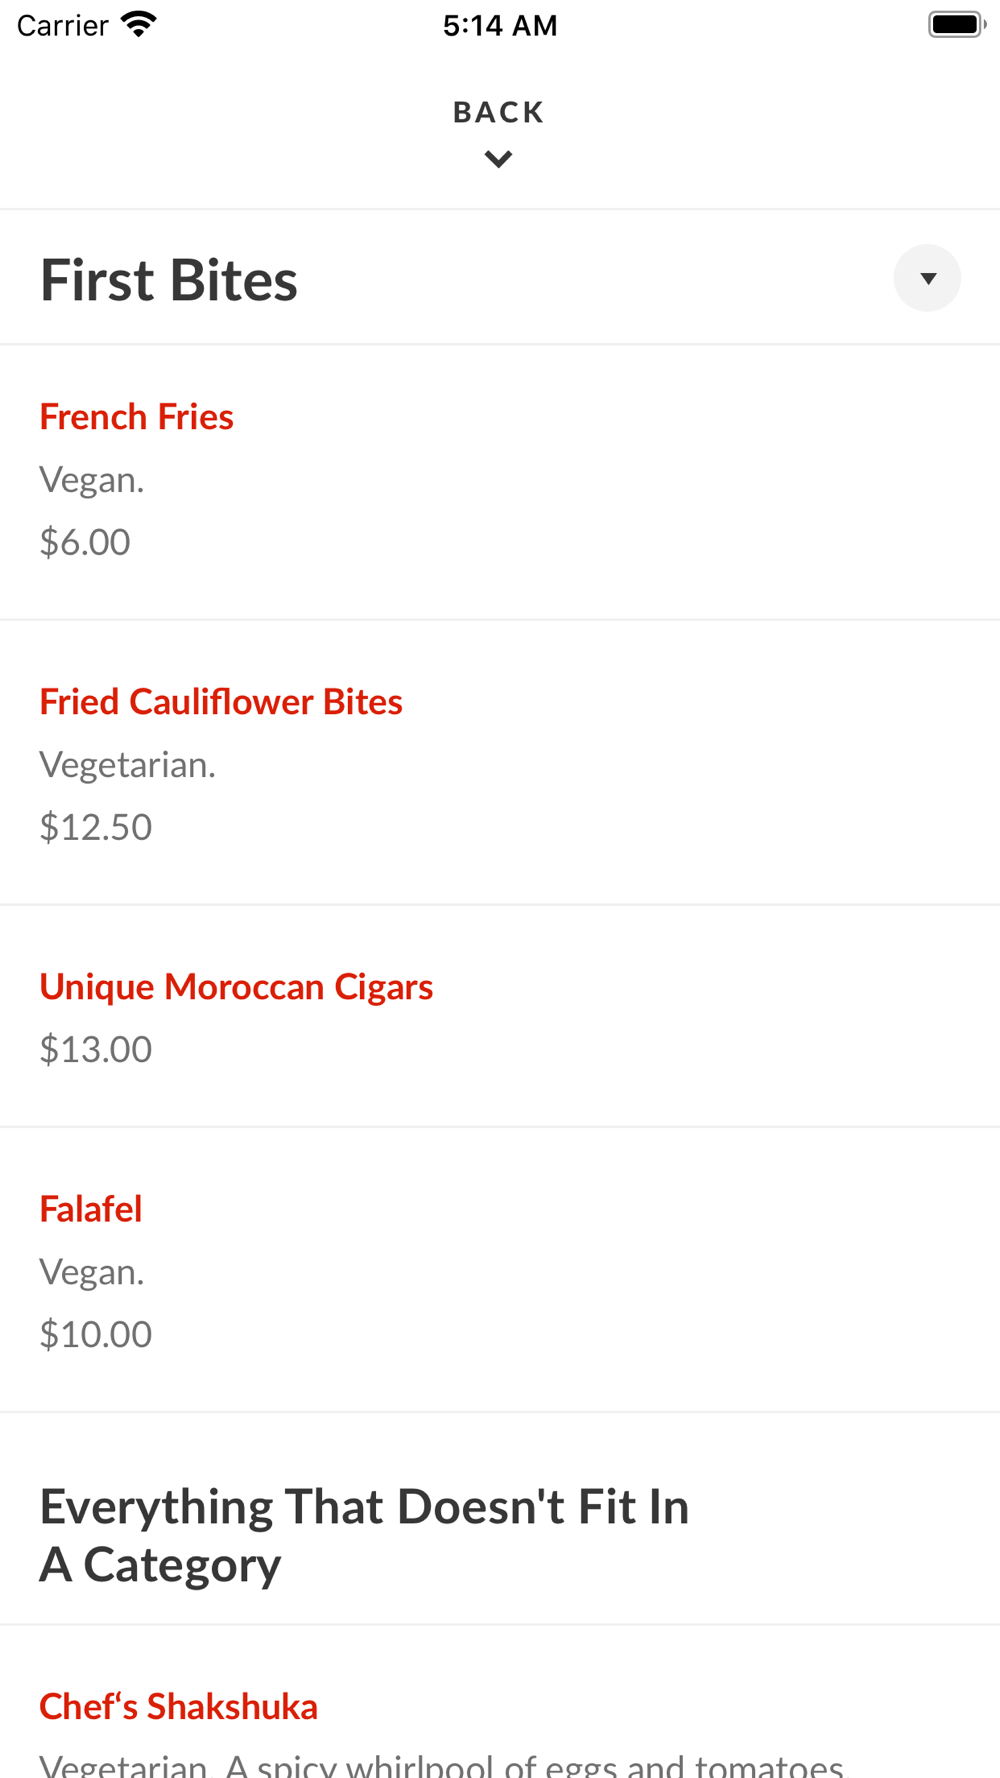Click the Wi-Fi status icon
The height and width of the screenshot is (1778, 1000).
(139, 24)
